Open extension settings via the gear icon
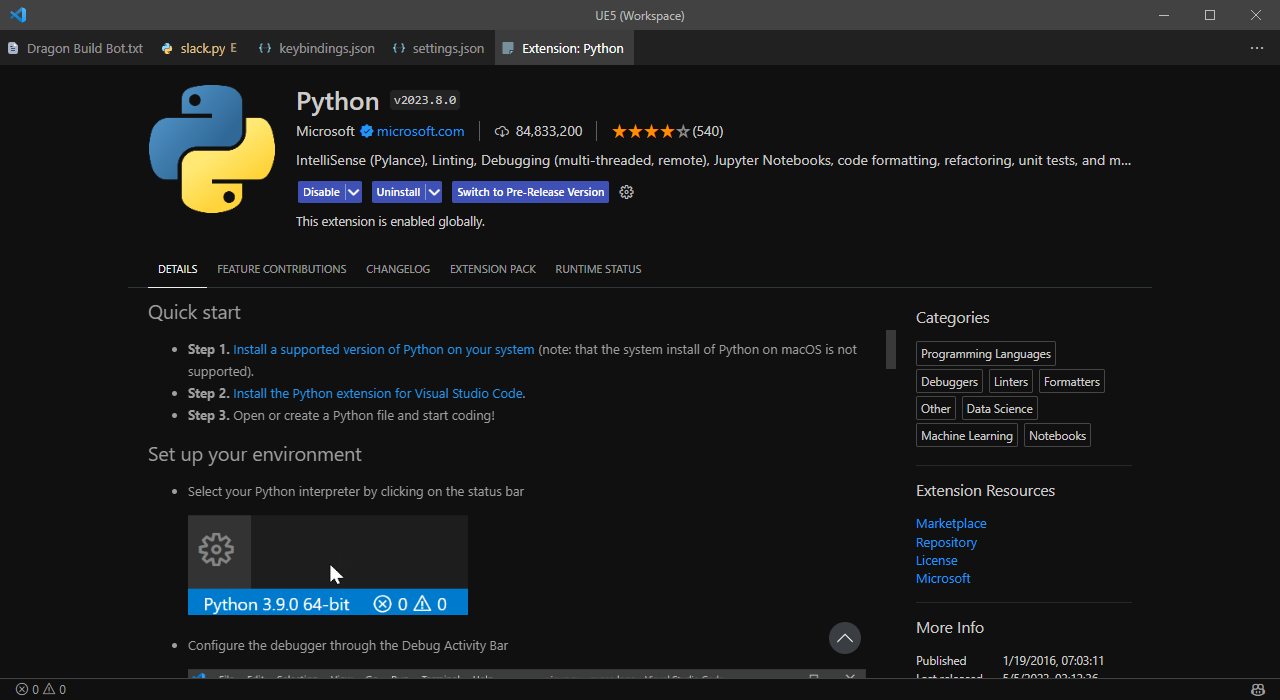This screenshot has width=1280, height=700. coord(626,192)
